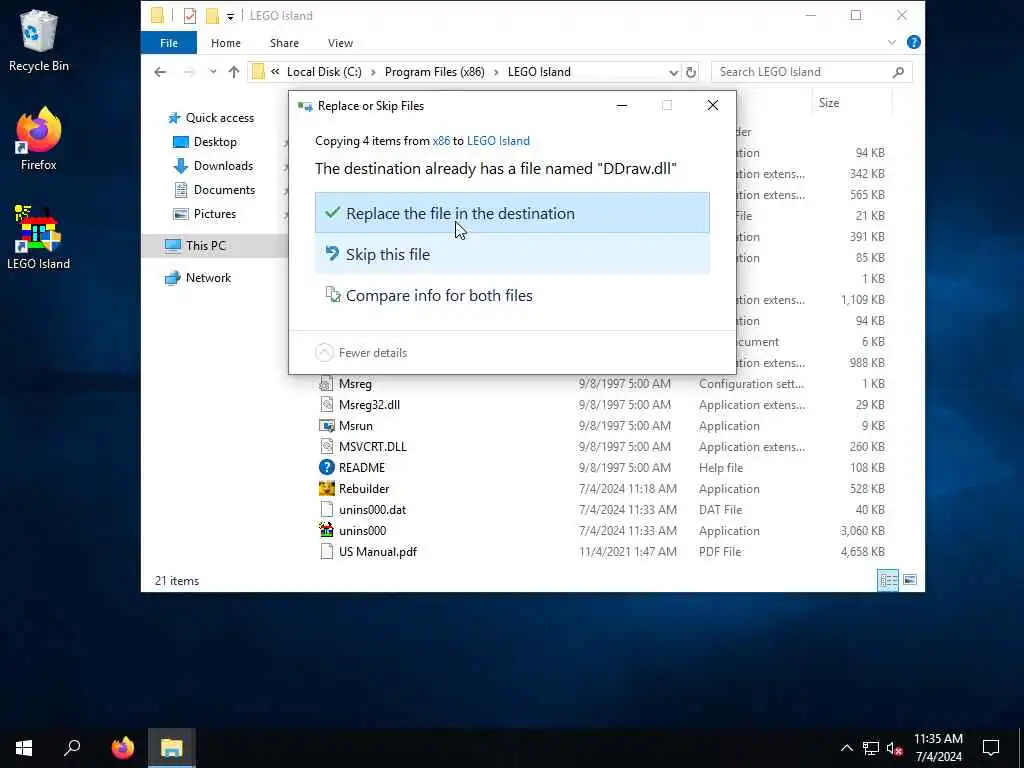Select the Msreg configuration file

[355, 384]
